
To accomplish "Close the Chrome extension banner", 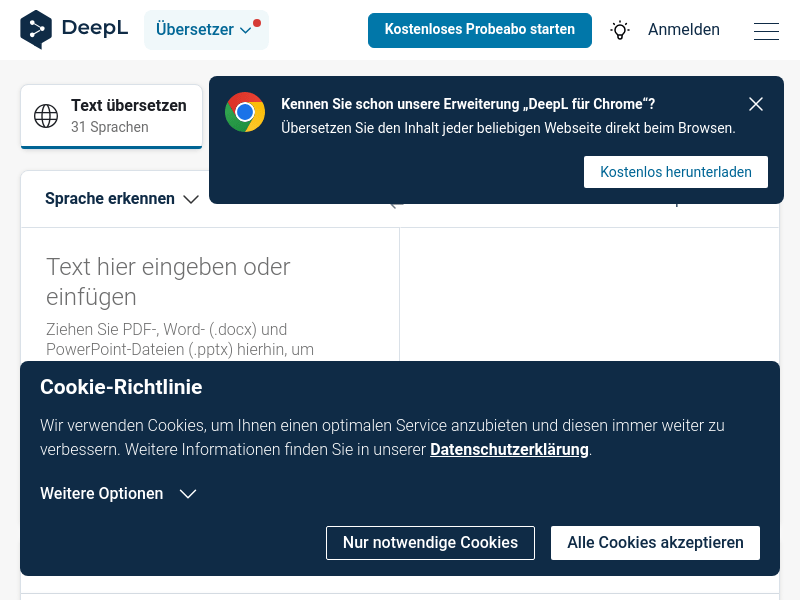I will click(756, 104).
